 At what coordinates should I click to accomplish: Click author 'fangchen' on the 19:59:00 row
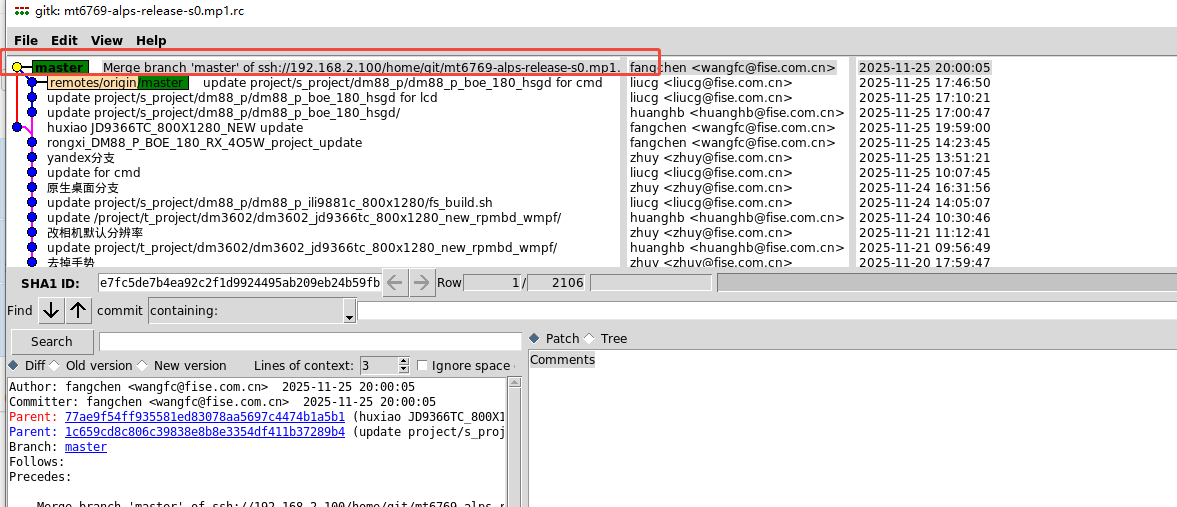click(x=733, y=128)
